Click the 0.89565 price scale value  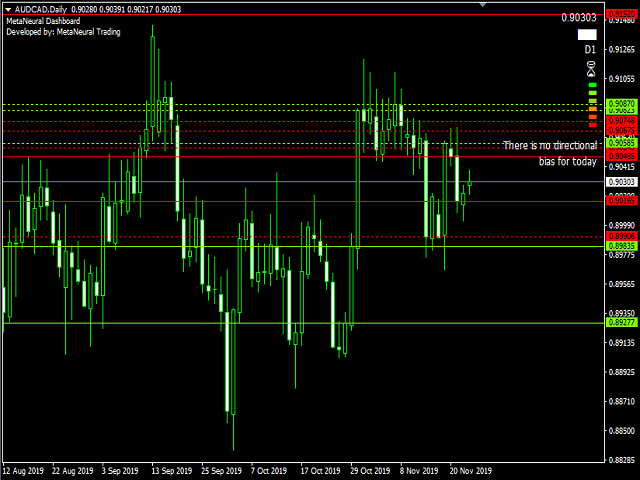click(622, 284)
